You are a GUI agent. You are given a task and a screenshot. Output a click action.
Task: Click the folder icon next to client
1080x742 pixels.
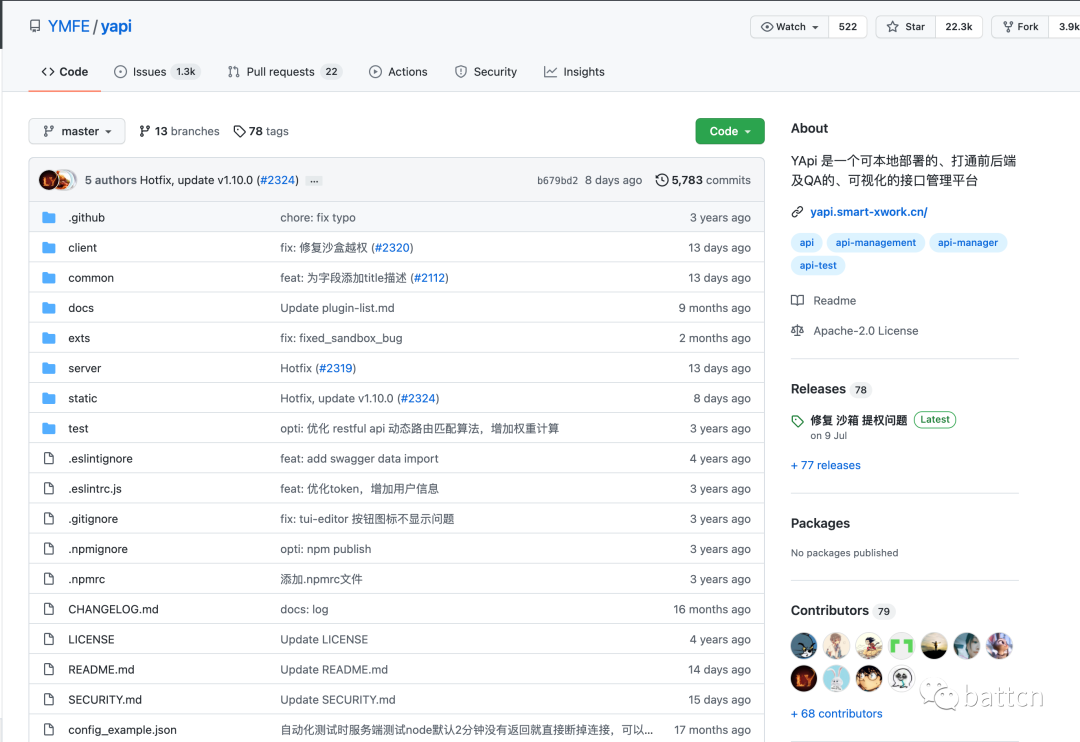pyautogui.click(x=49, y=248)
